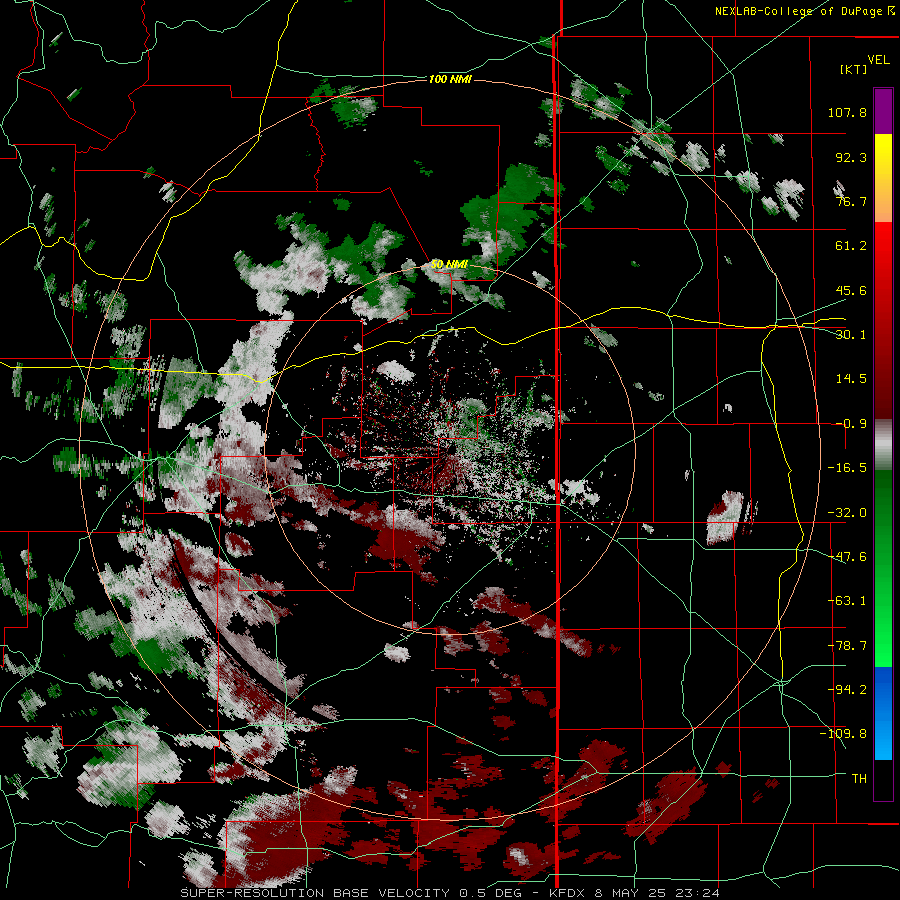This screenshot has width=900, height=900.
Task: Click the 30.1 velocity scale value
Action: pos(851,335)
